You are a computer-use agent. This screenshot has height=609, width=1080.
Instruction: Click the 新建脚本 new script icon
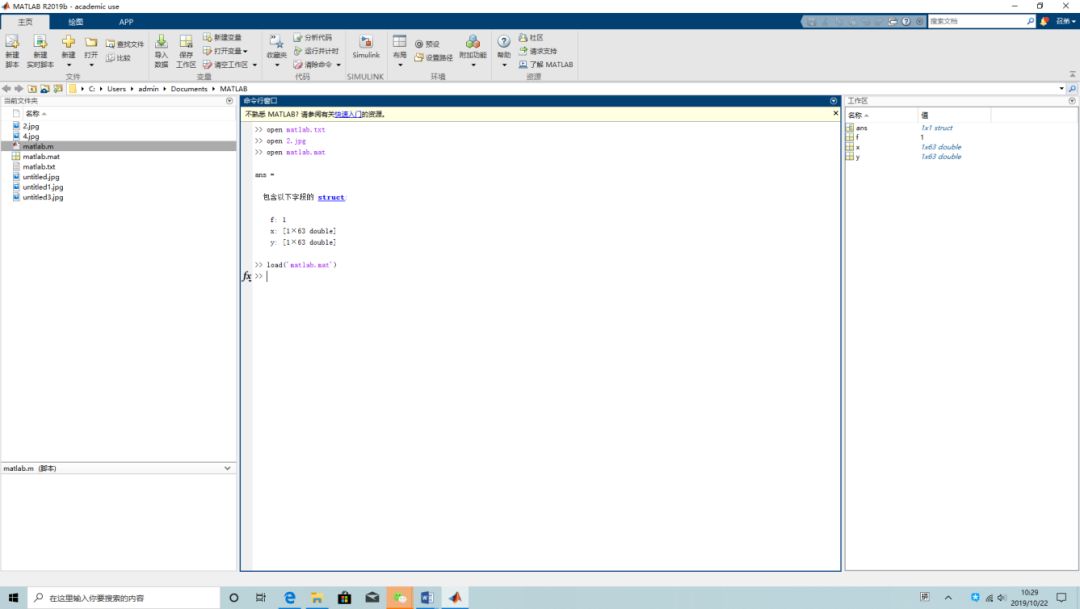click(12, 43)
